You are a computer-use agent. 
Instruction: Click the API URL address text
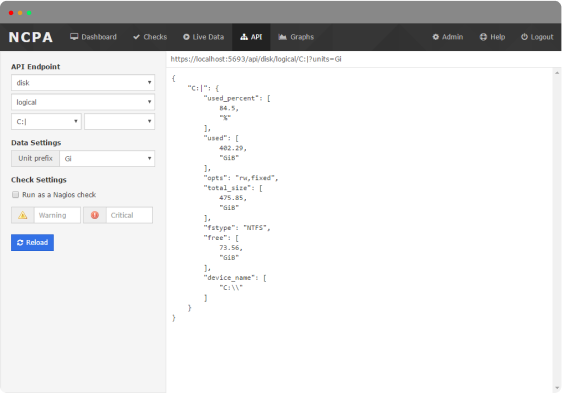(x=256, y=59)
